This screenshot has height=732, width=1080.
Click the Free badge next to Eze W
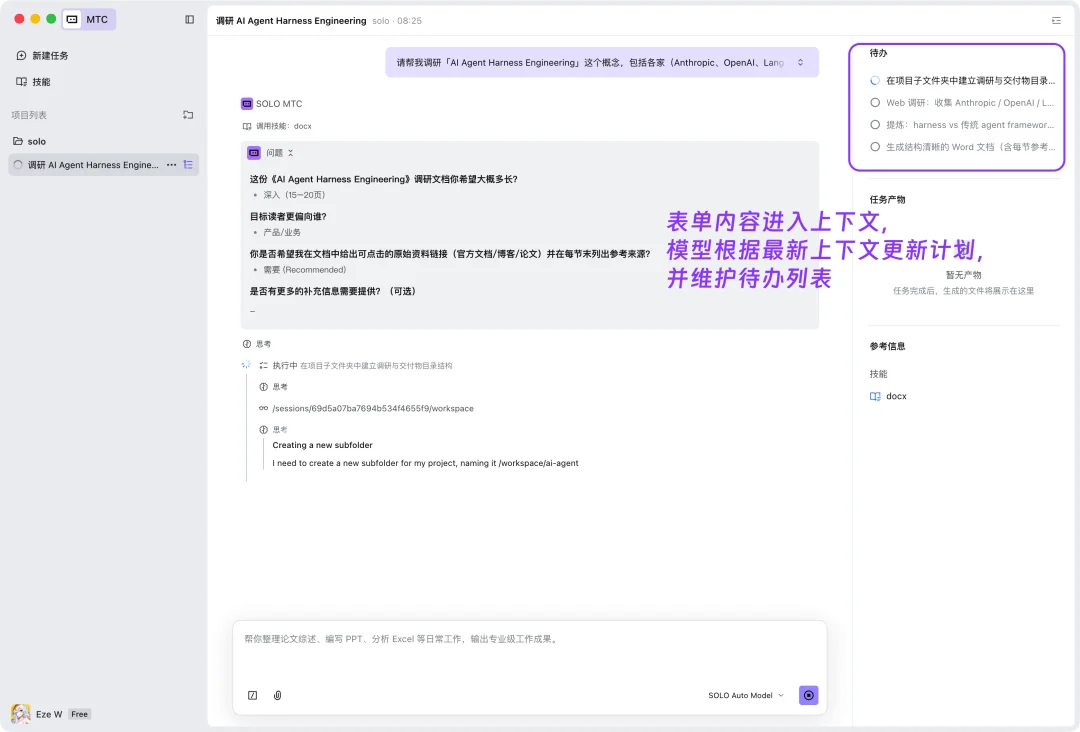(79, 714)
